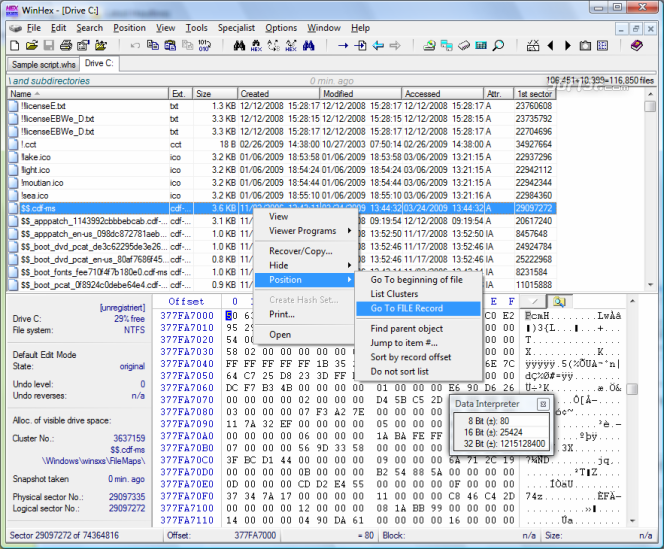The image size is (664, 549).
Task: Open the Tools menu
Action: click(x=196, y=28)
